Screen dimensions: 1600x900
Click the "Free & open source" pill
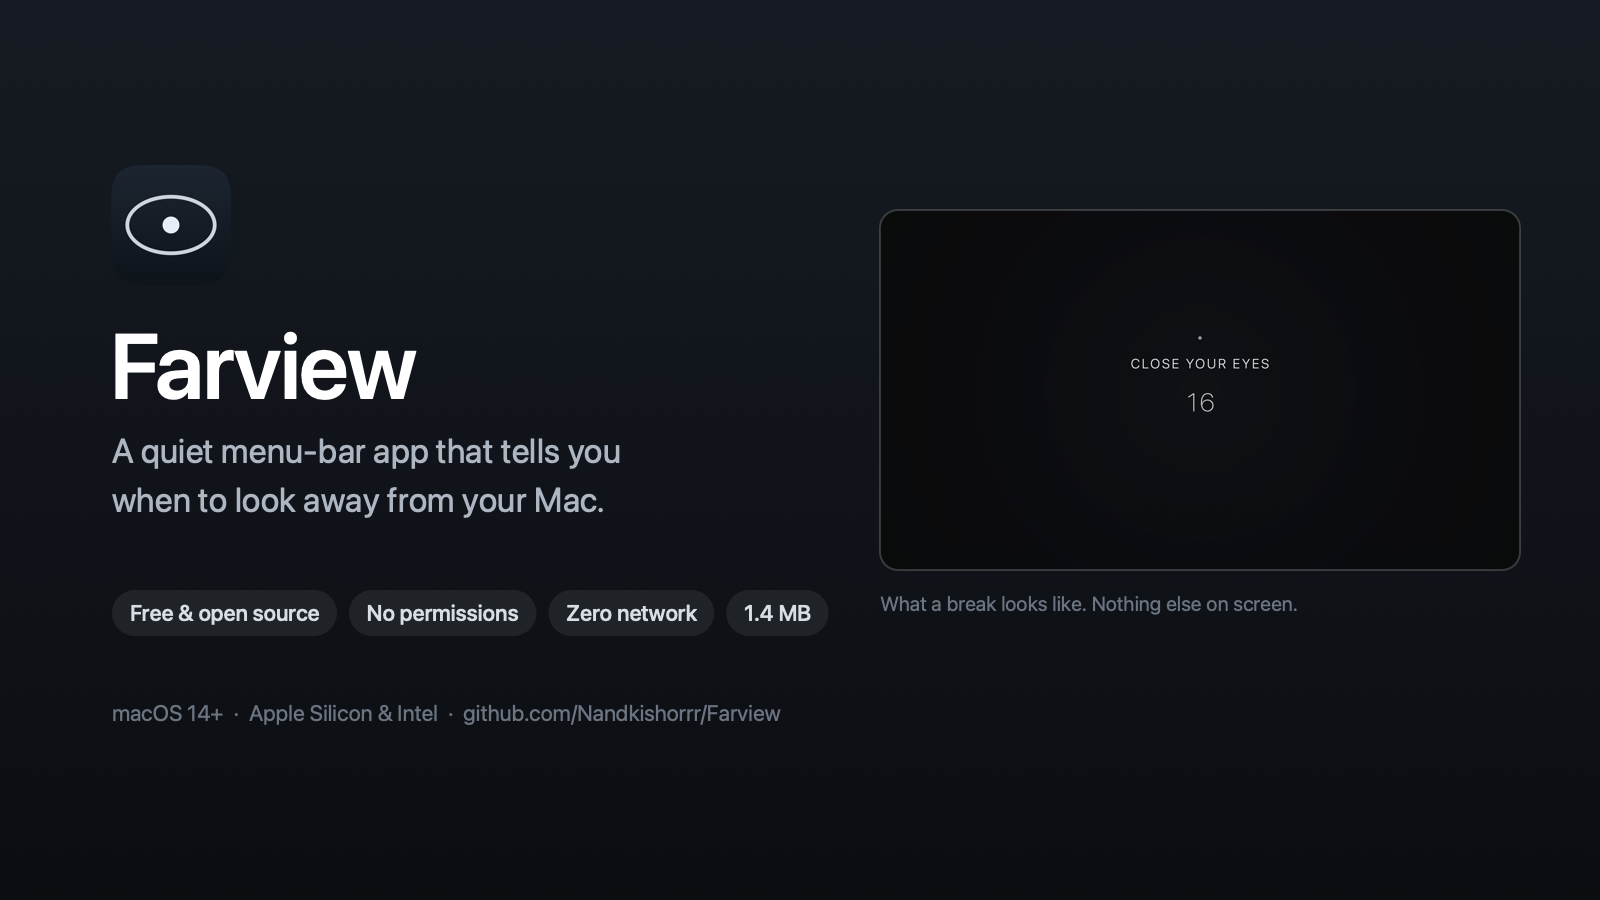point(224,613)
